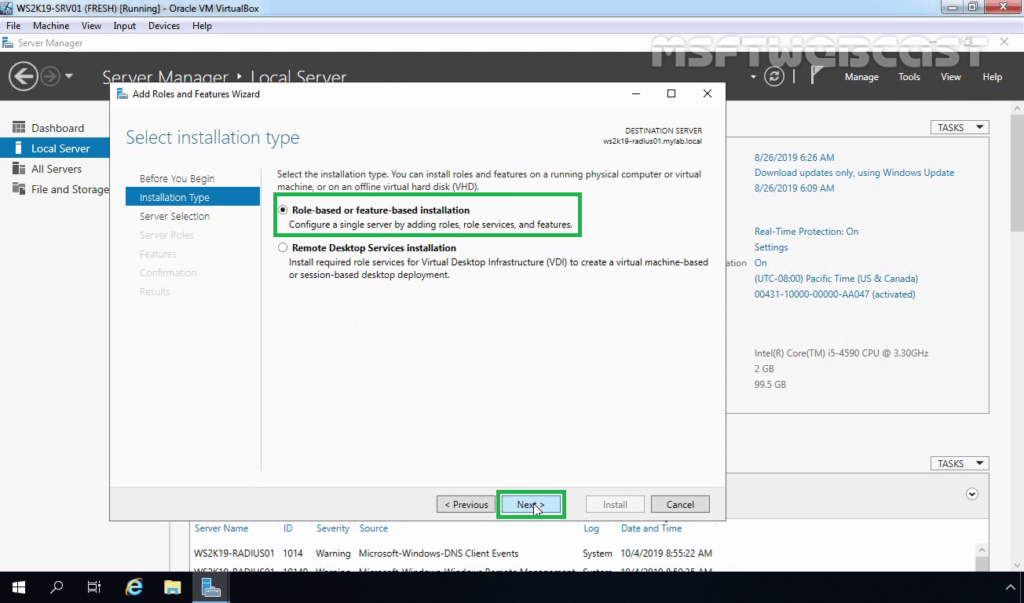The height and width of the screenshot is (603, 1024).
Task: Select Installation Type wizard step
Action: point(193,197)
